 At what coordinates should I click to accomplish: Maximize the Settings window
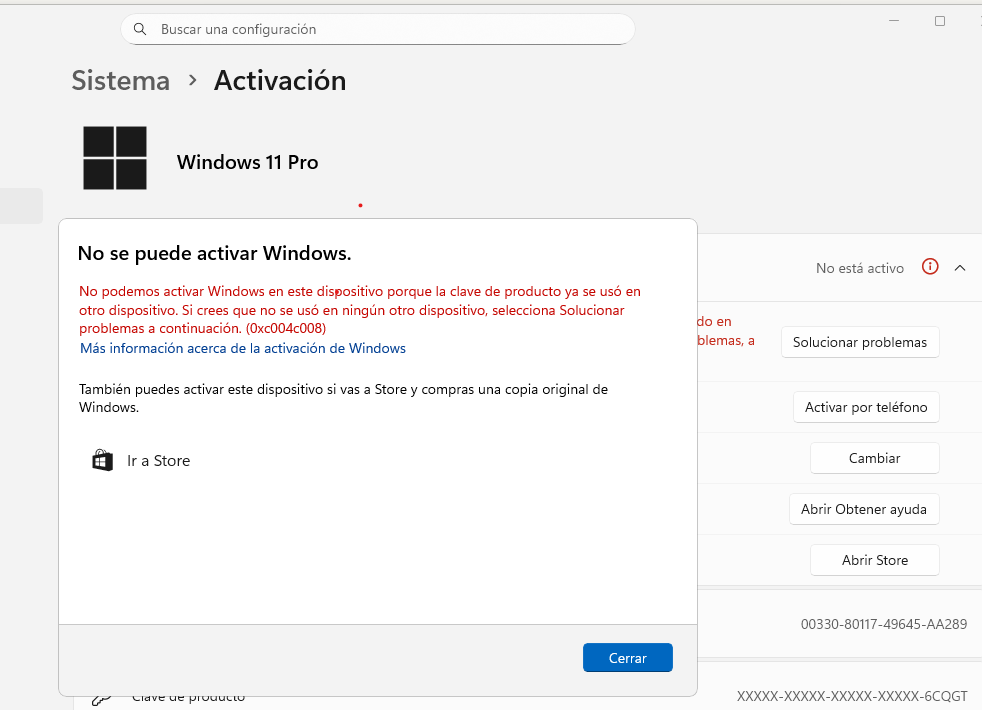click(x=940, y=21)
